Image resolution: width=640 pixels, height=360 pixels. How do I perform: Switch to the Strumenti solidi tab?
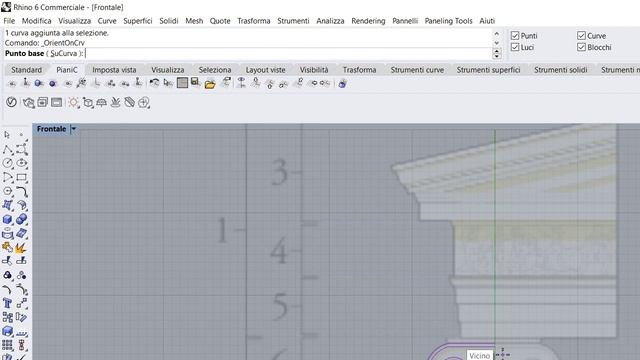tap(561, 70)
